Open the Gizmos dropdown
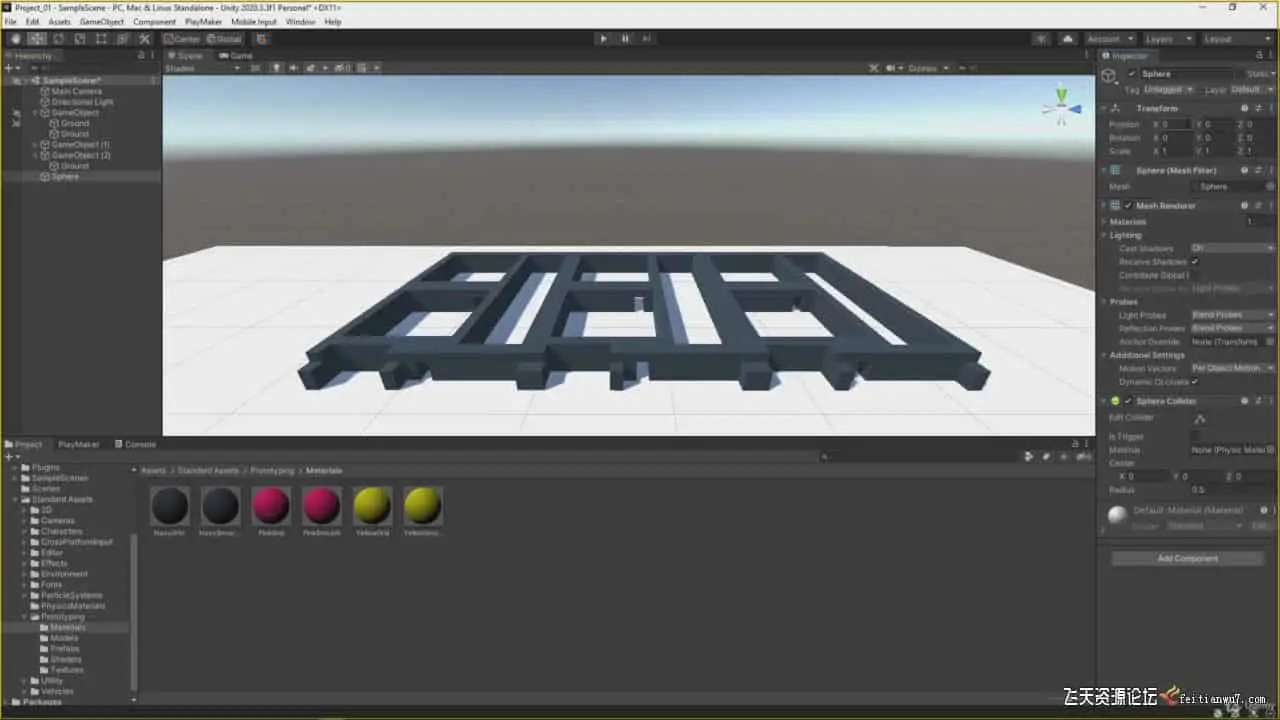1280x720 pixels. pyautogui.click(x=927, y=68)
